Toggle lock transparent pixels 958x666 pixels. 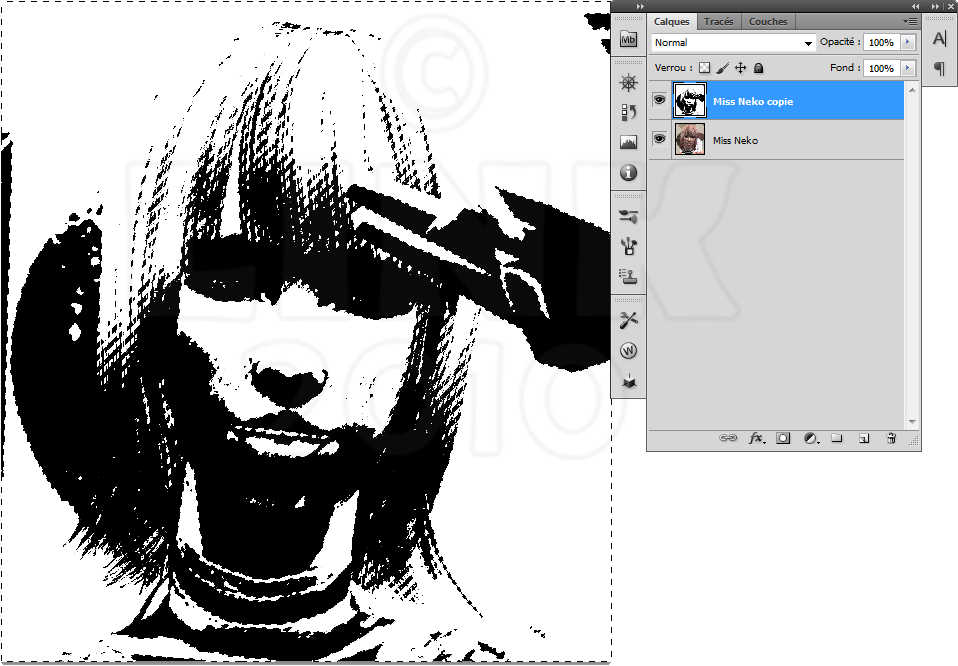pyautogui.click(x=704, y=68)
